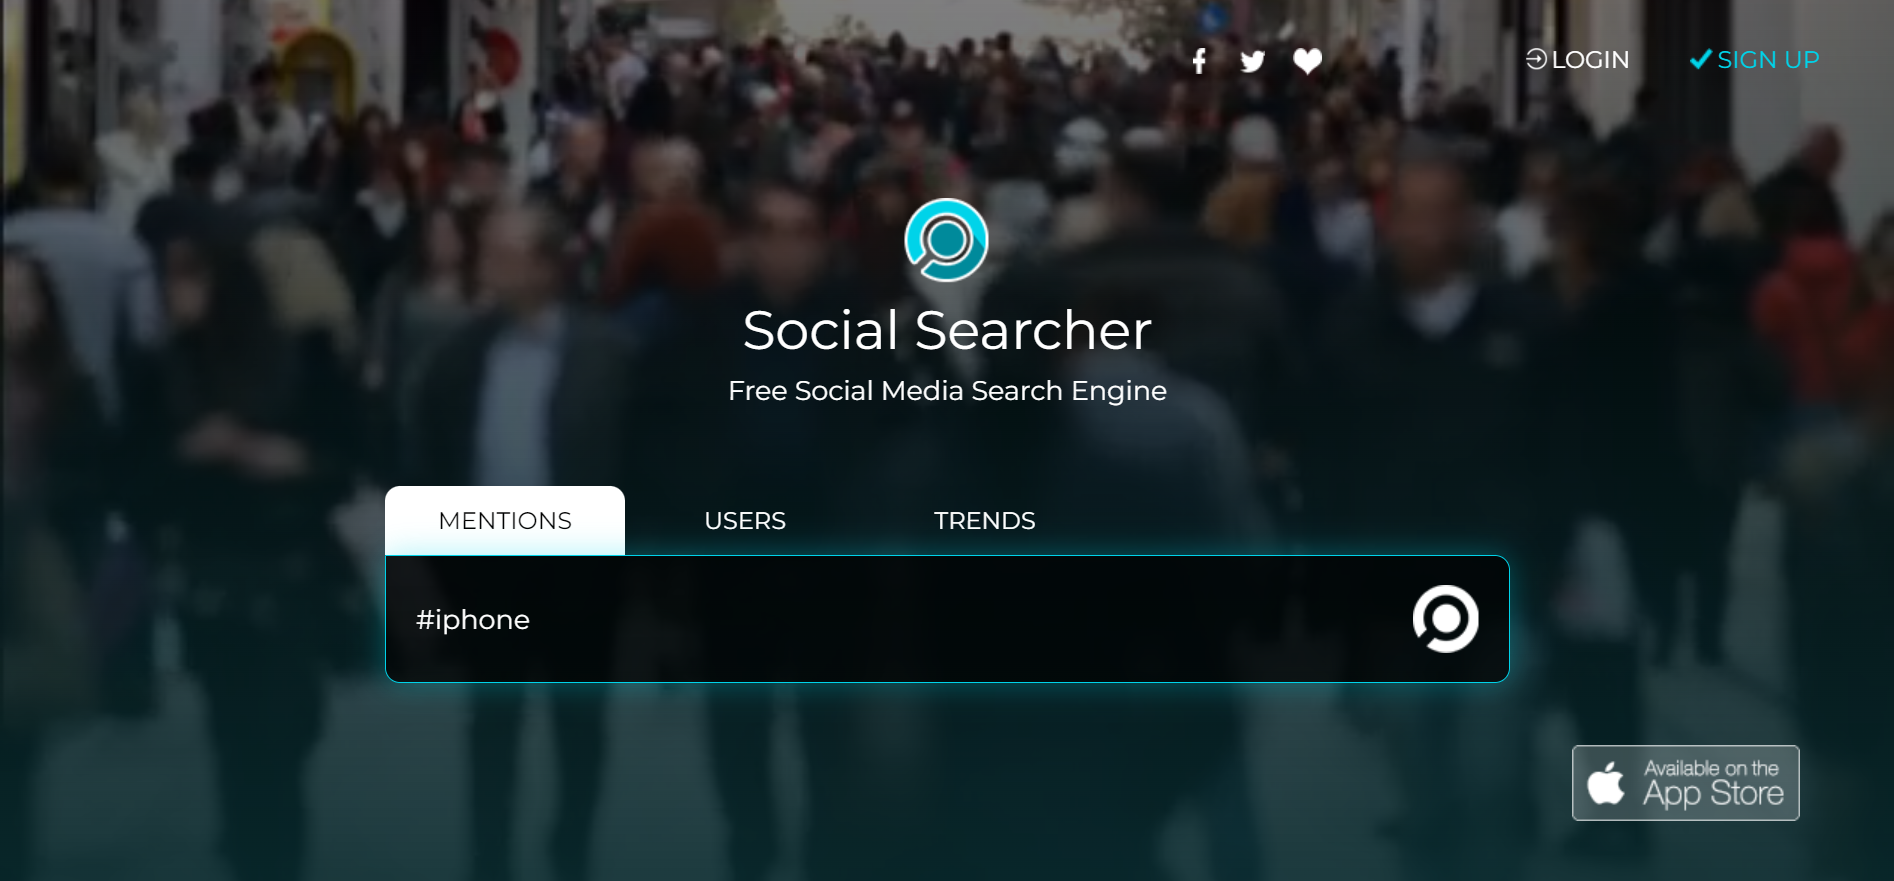Switch to the TRENDS tab
This screenshot has width=1894, height=881.
(x=985, y=520)
